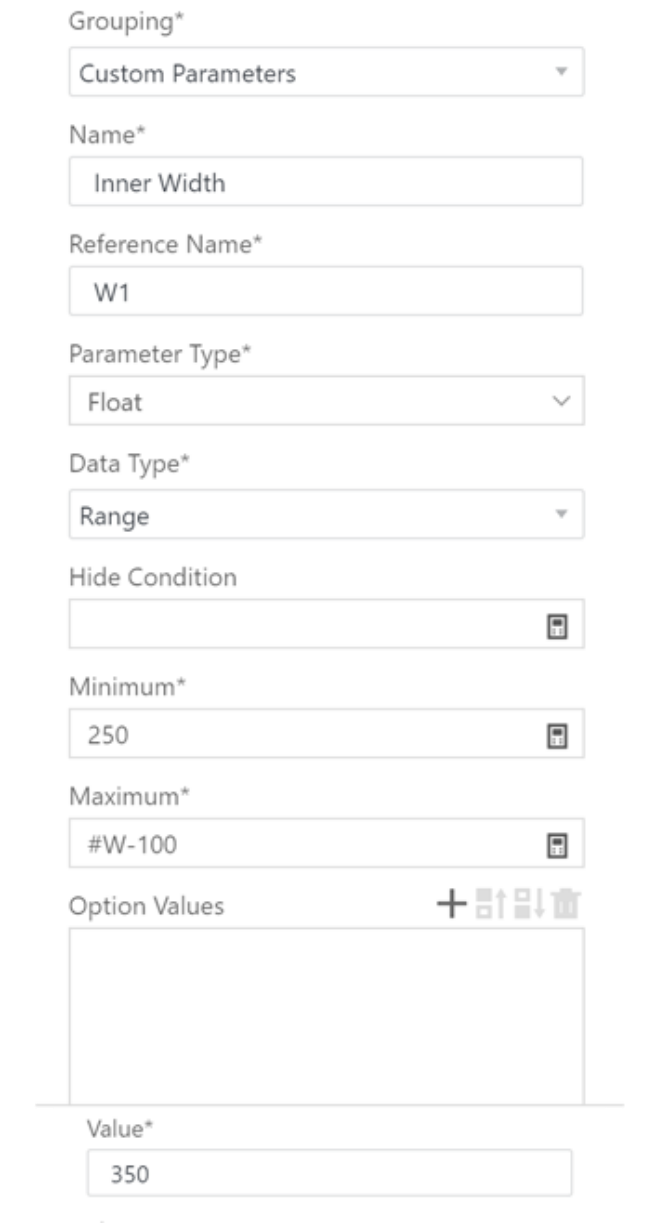Screen dimensions: 670x1224
Task: Click the calculator icon in Minimum field
Action: pos(556,736)
